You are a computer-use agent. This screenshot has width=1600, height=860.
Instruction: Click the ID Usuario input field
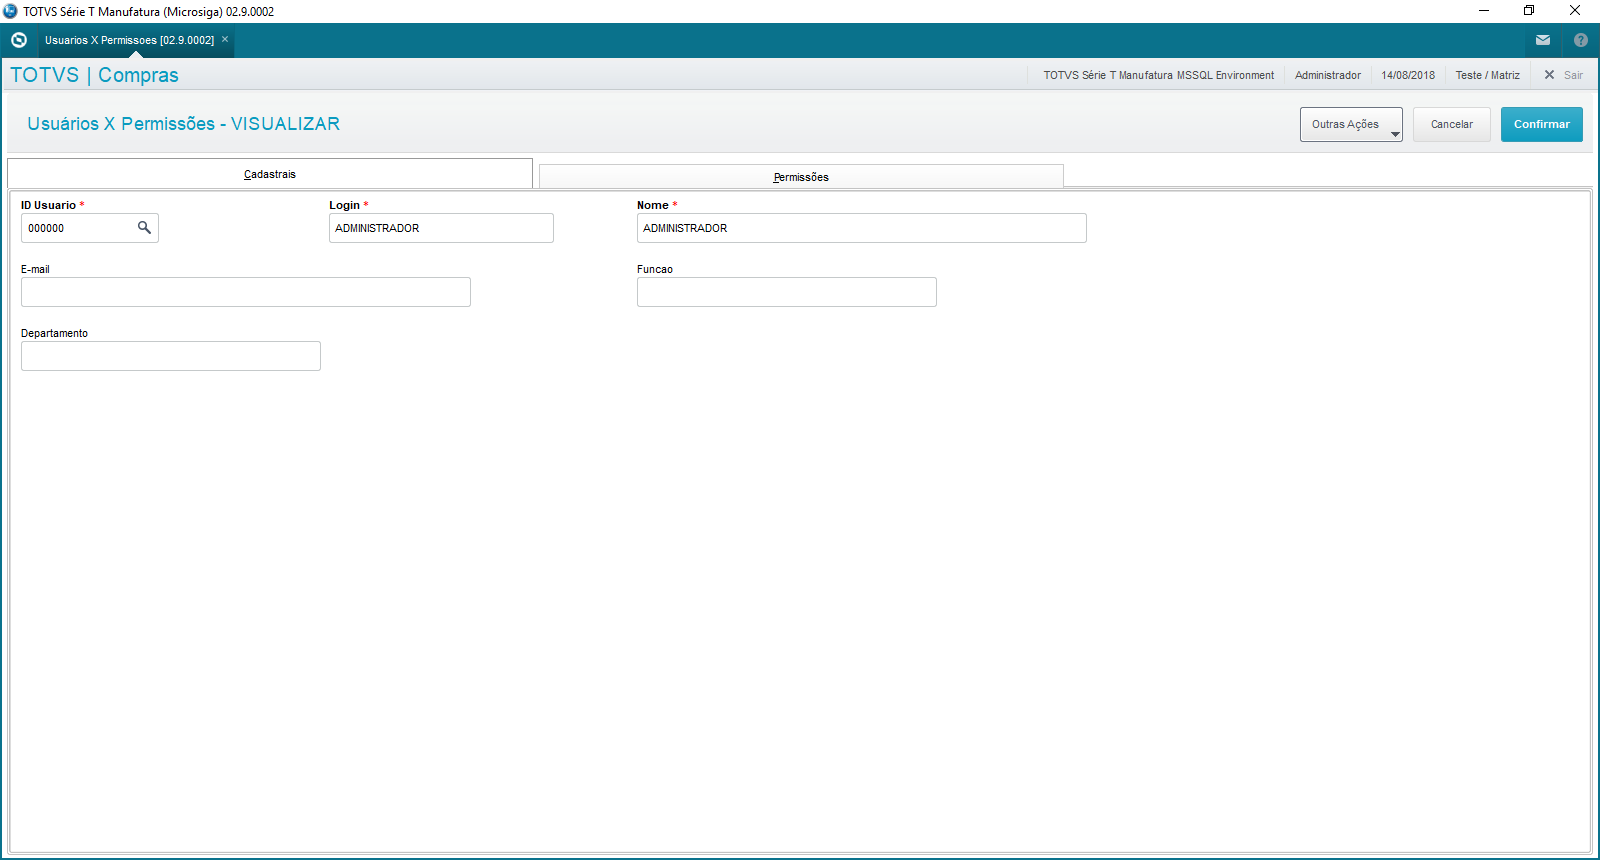pos(78,228)
